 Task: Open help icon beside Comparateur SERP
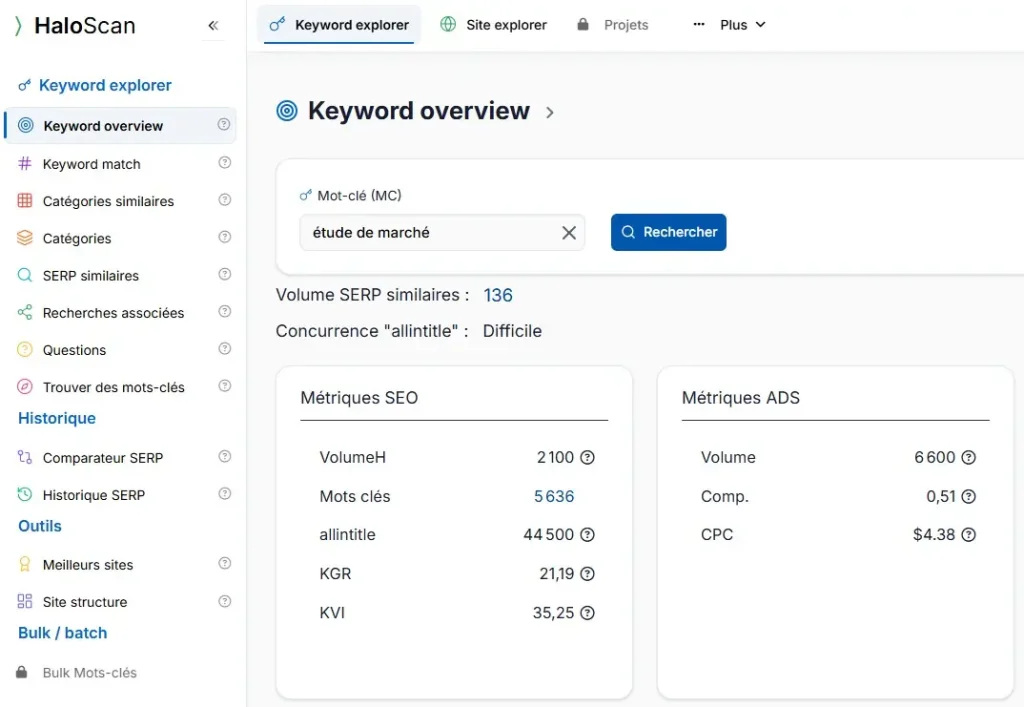225,456
